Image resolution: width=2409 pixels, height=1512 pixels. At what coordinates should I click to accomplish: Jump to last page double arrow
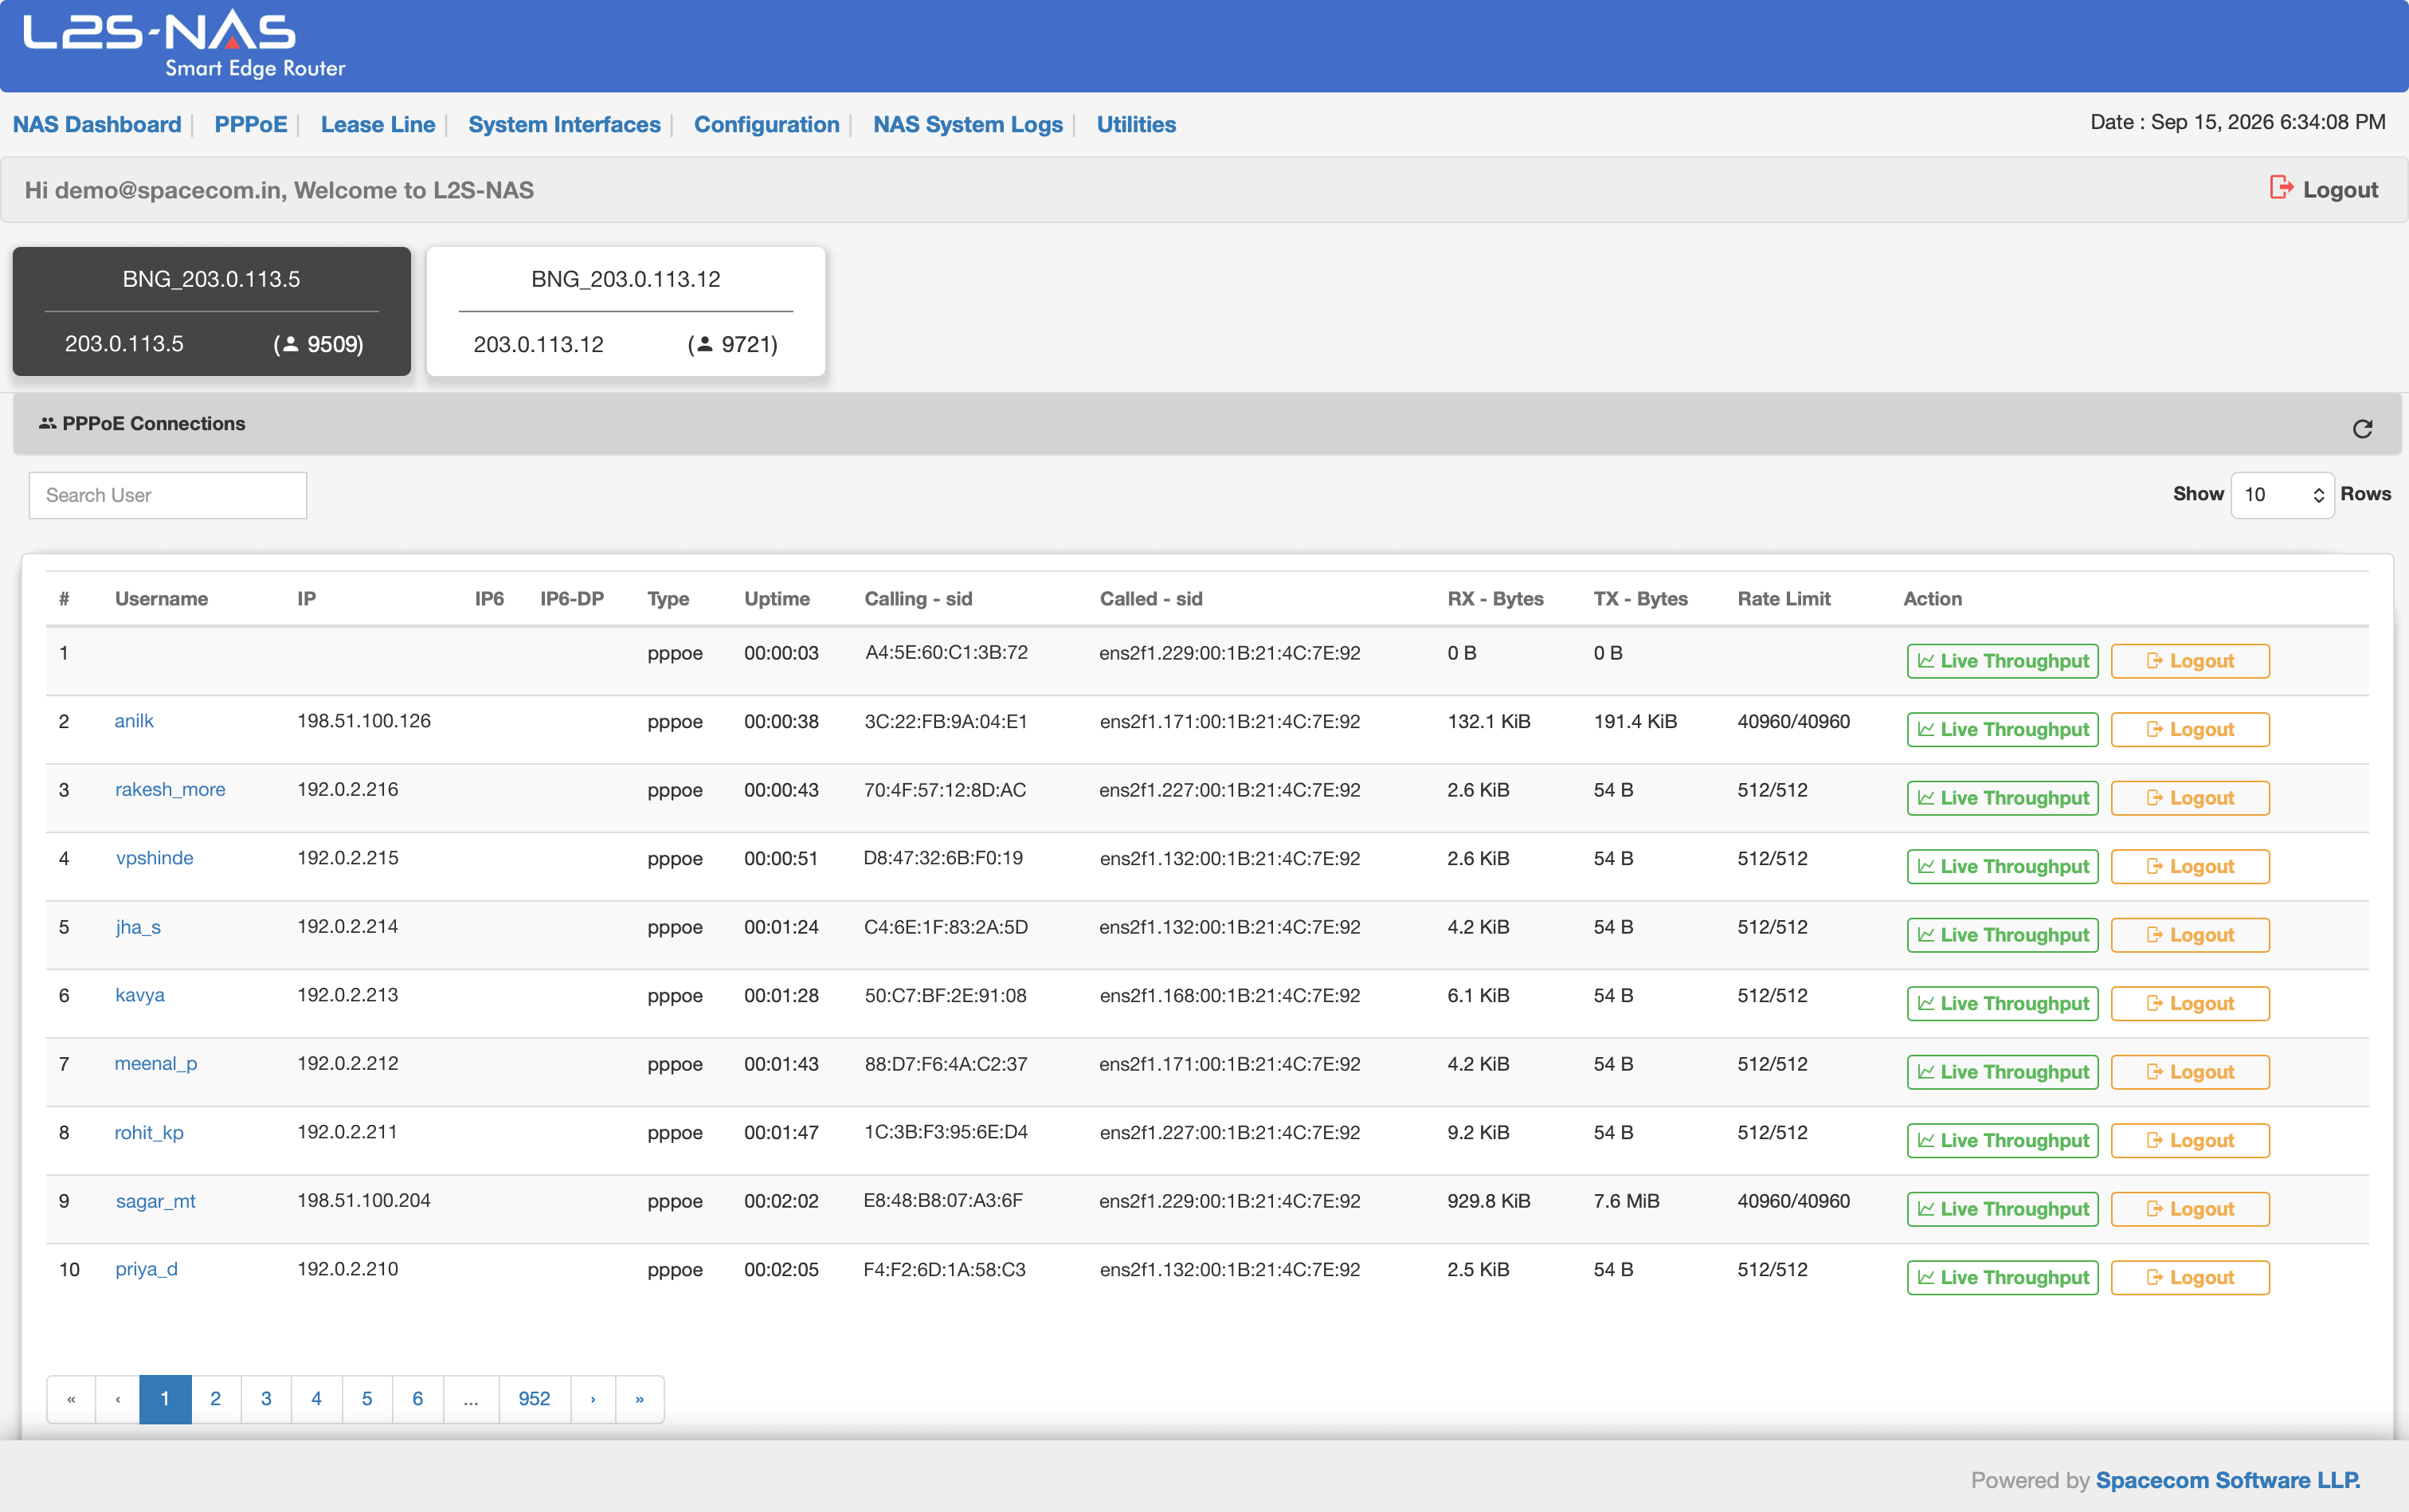coord(640,1399)
